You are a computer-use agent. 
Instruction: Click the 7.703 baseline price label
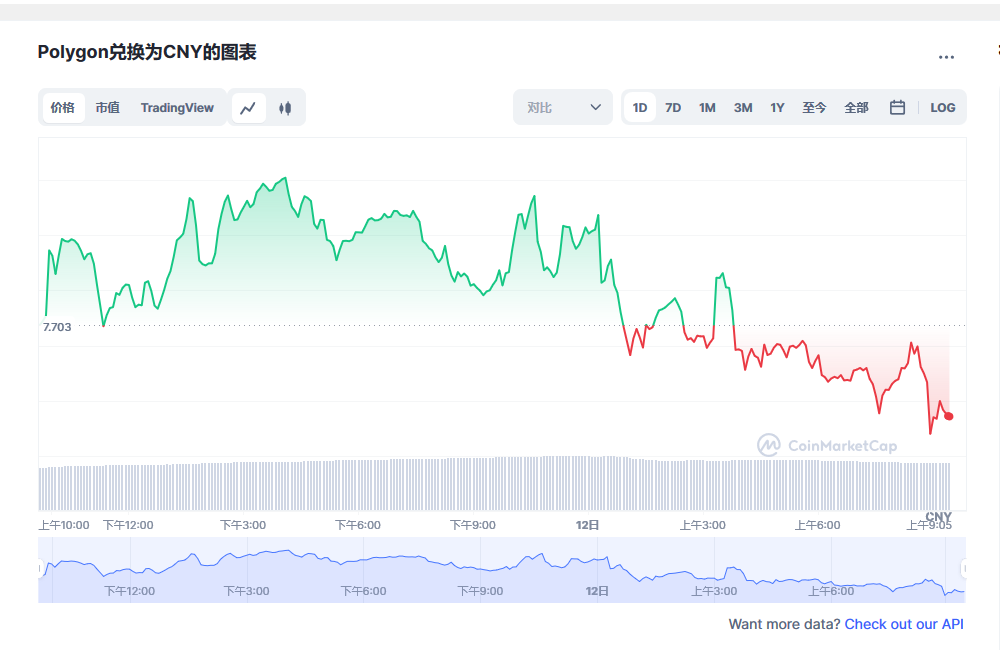coord(57,327)
